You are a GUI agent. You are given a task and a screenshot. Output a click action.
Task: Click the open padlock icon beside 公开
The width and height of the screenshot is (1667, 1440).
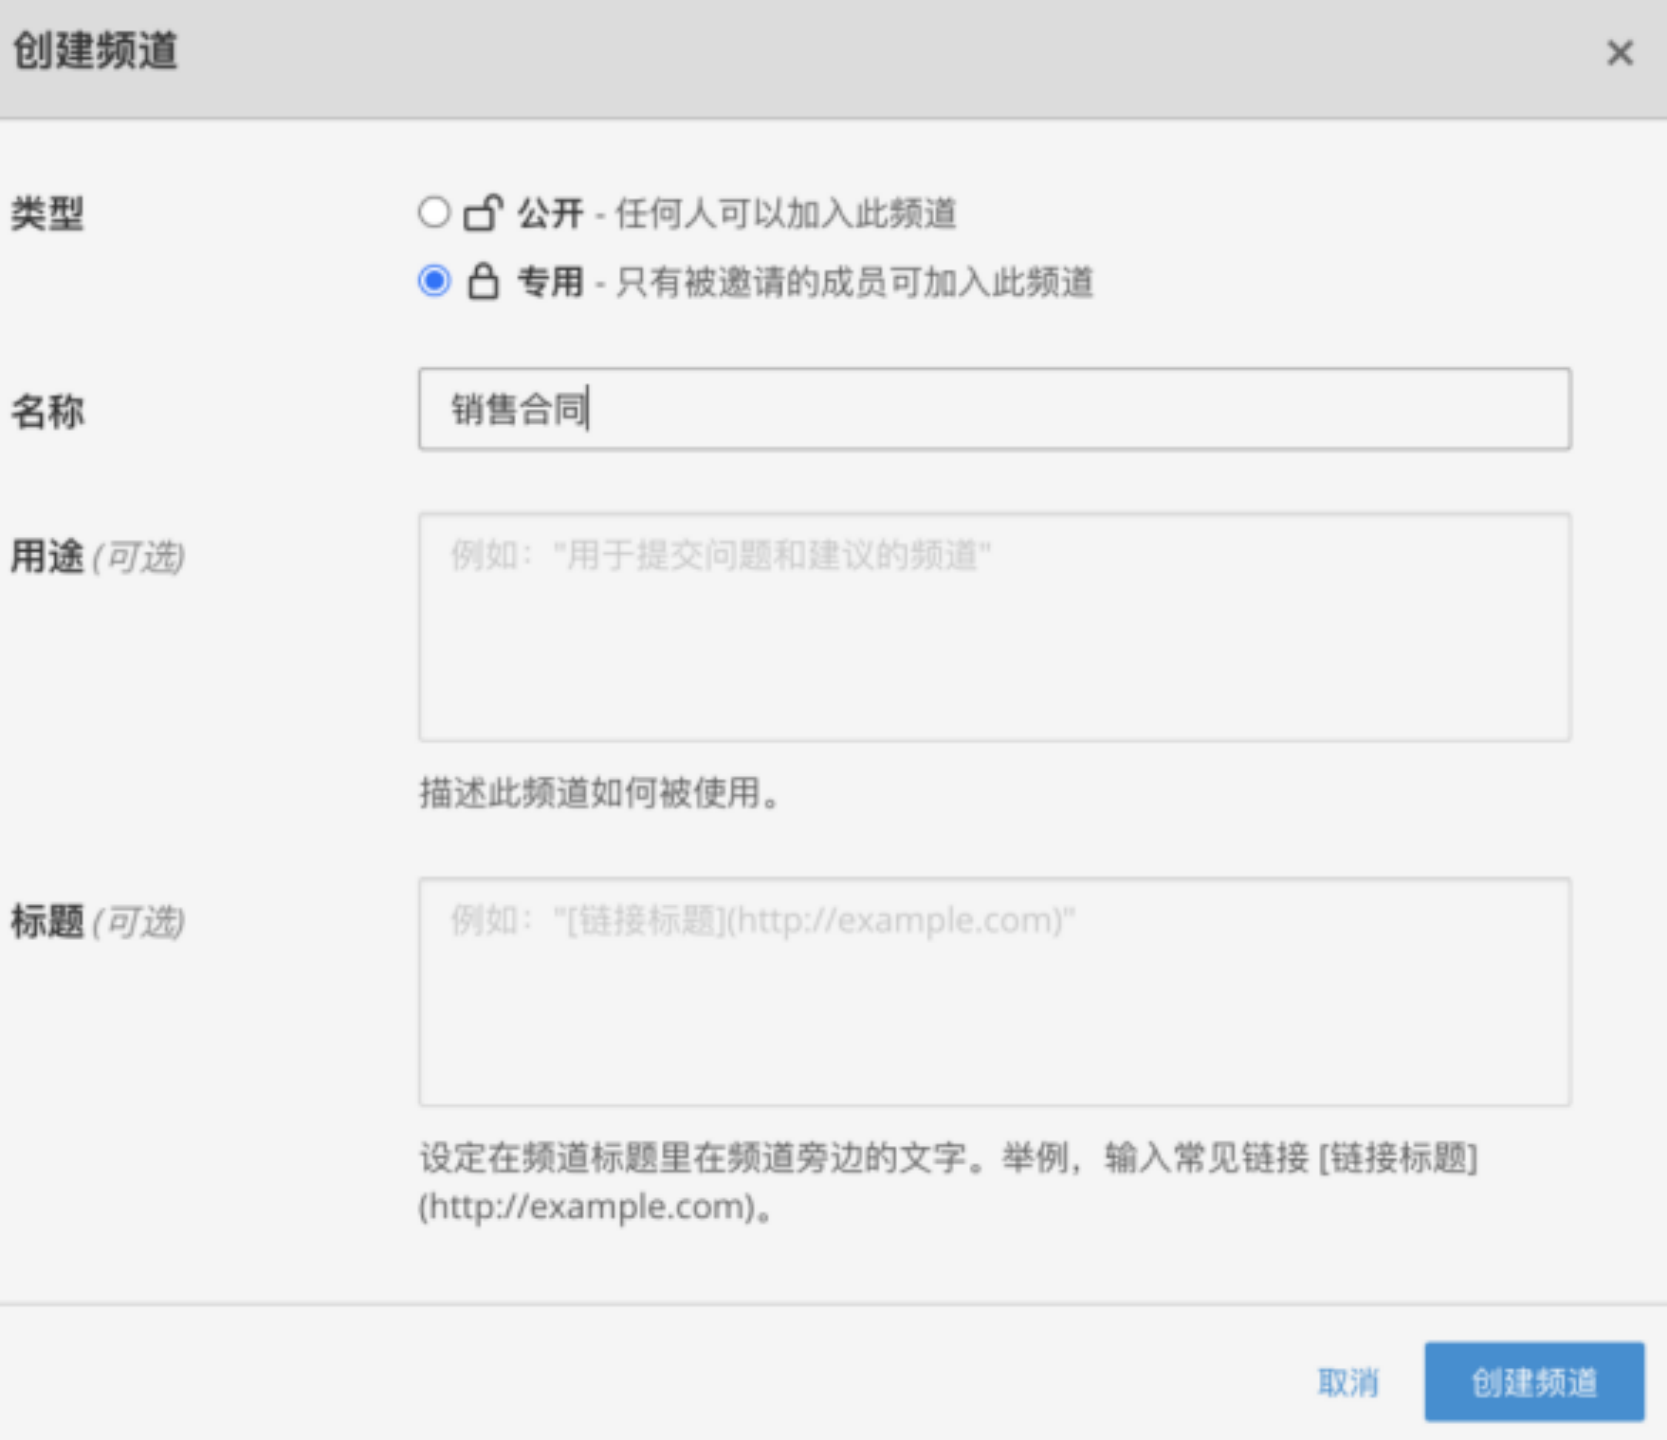[x=483, y=212]
